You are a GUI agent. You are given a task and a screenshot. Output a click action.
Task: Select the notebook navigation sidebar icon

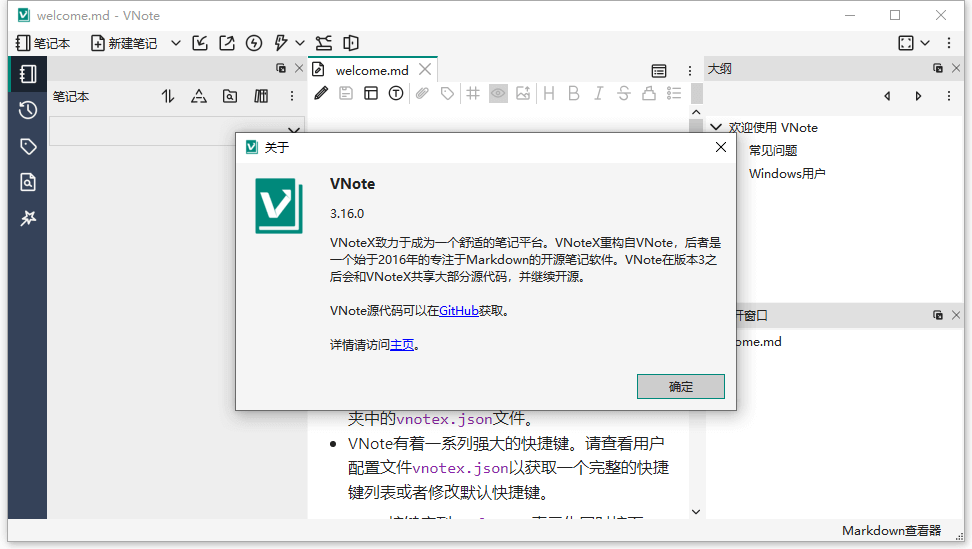(28, 74)
